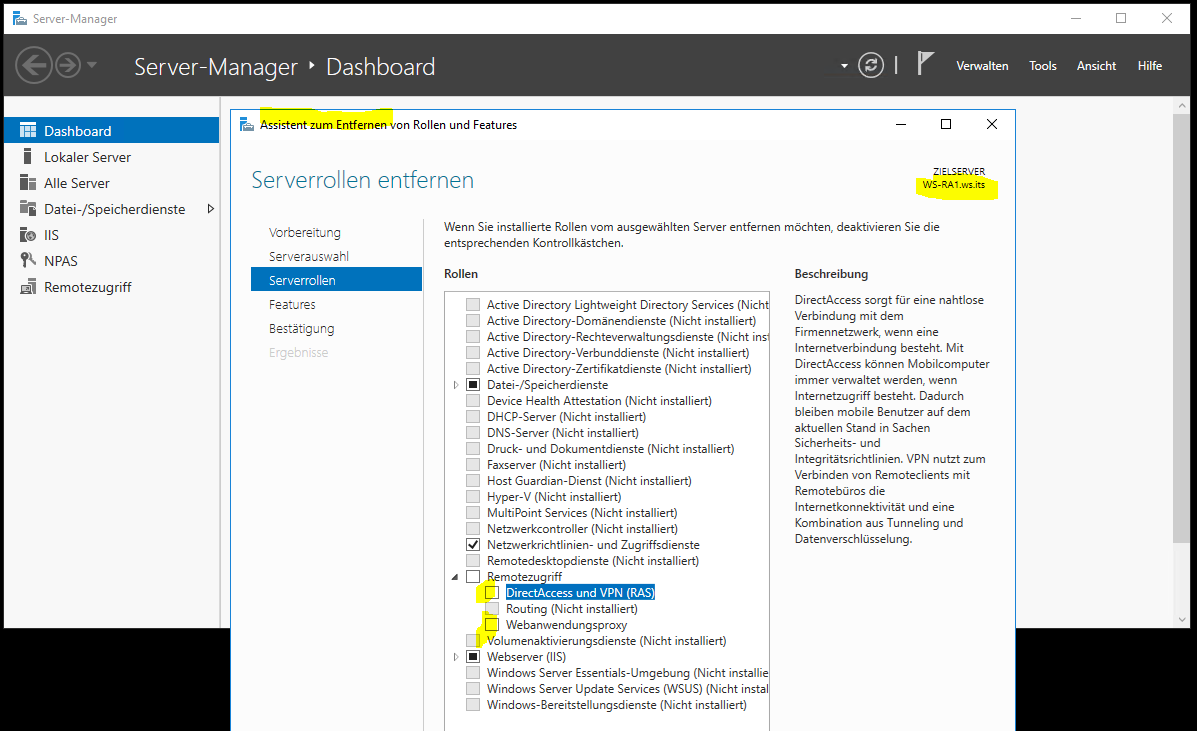Click the Remotezugriff sidebar icon
The width and height of the screenshot is (1197, 731).
pos(27,287)
